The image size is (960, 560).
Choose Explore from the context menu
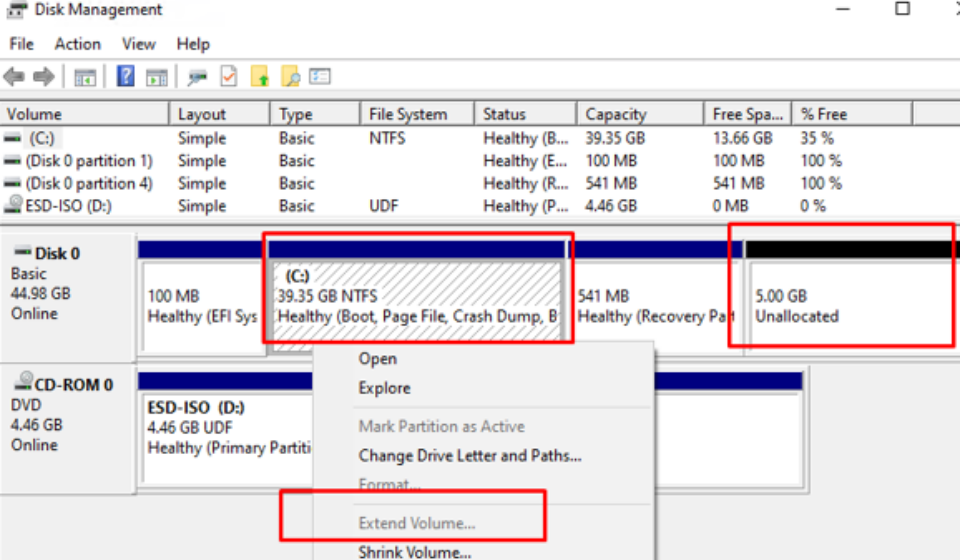(x=384, y=388)
